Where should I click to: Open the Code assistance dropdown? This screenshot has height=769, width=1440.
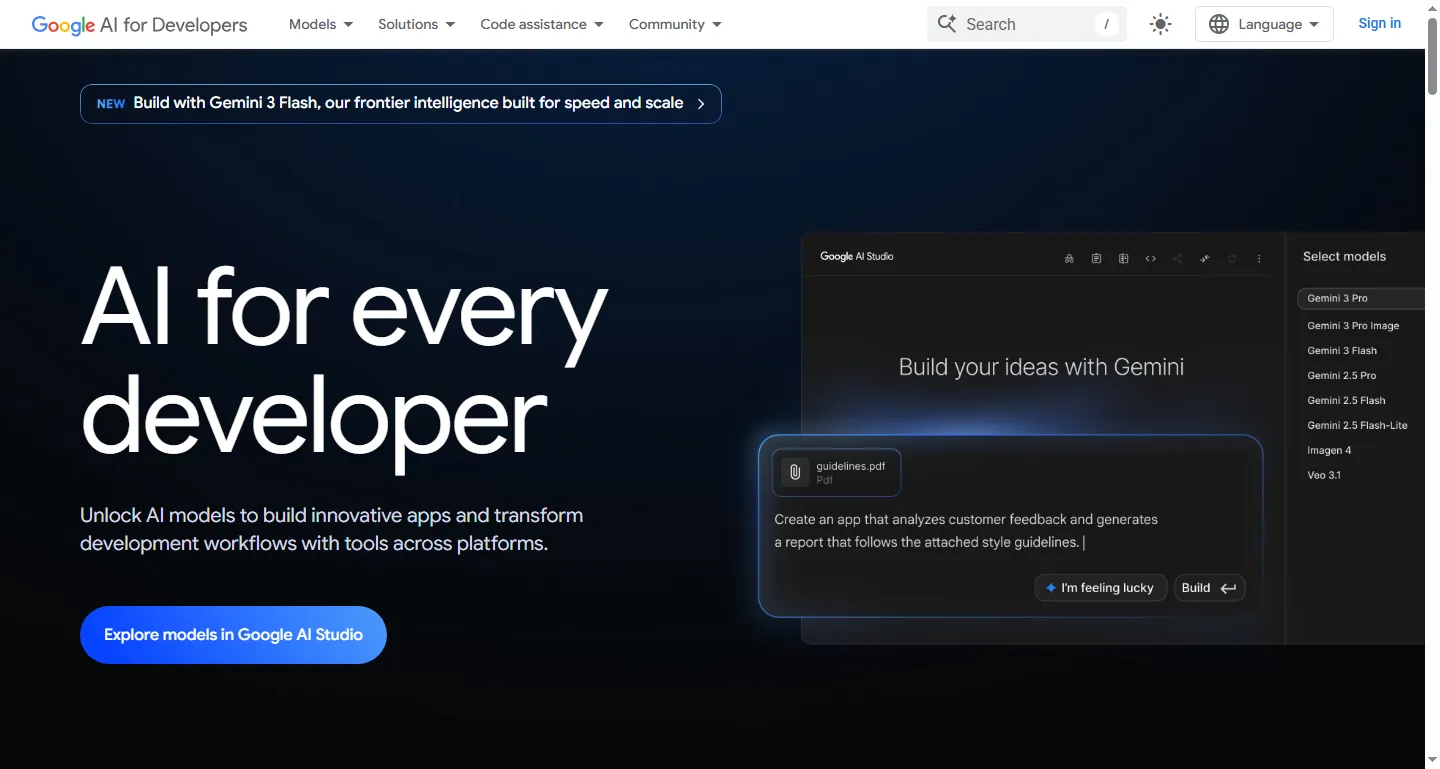(542, 24)
